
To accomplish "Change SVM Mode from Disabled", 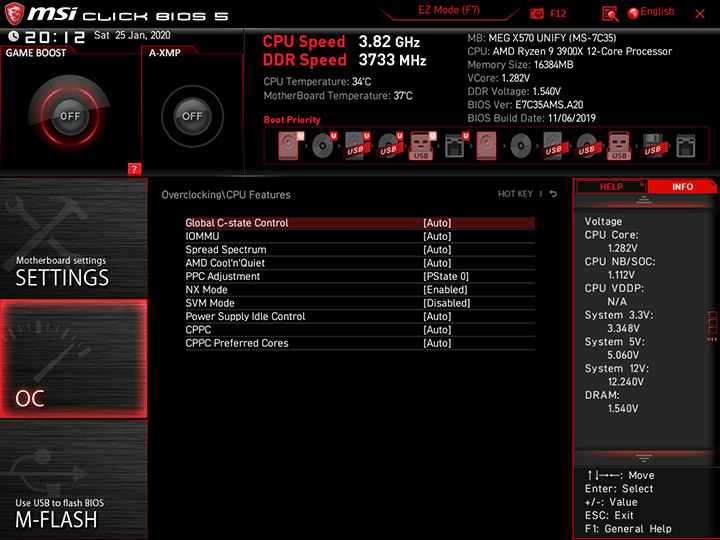I will tap(360, 303).
